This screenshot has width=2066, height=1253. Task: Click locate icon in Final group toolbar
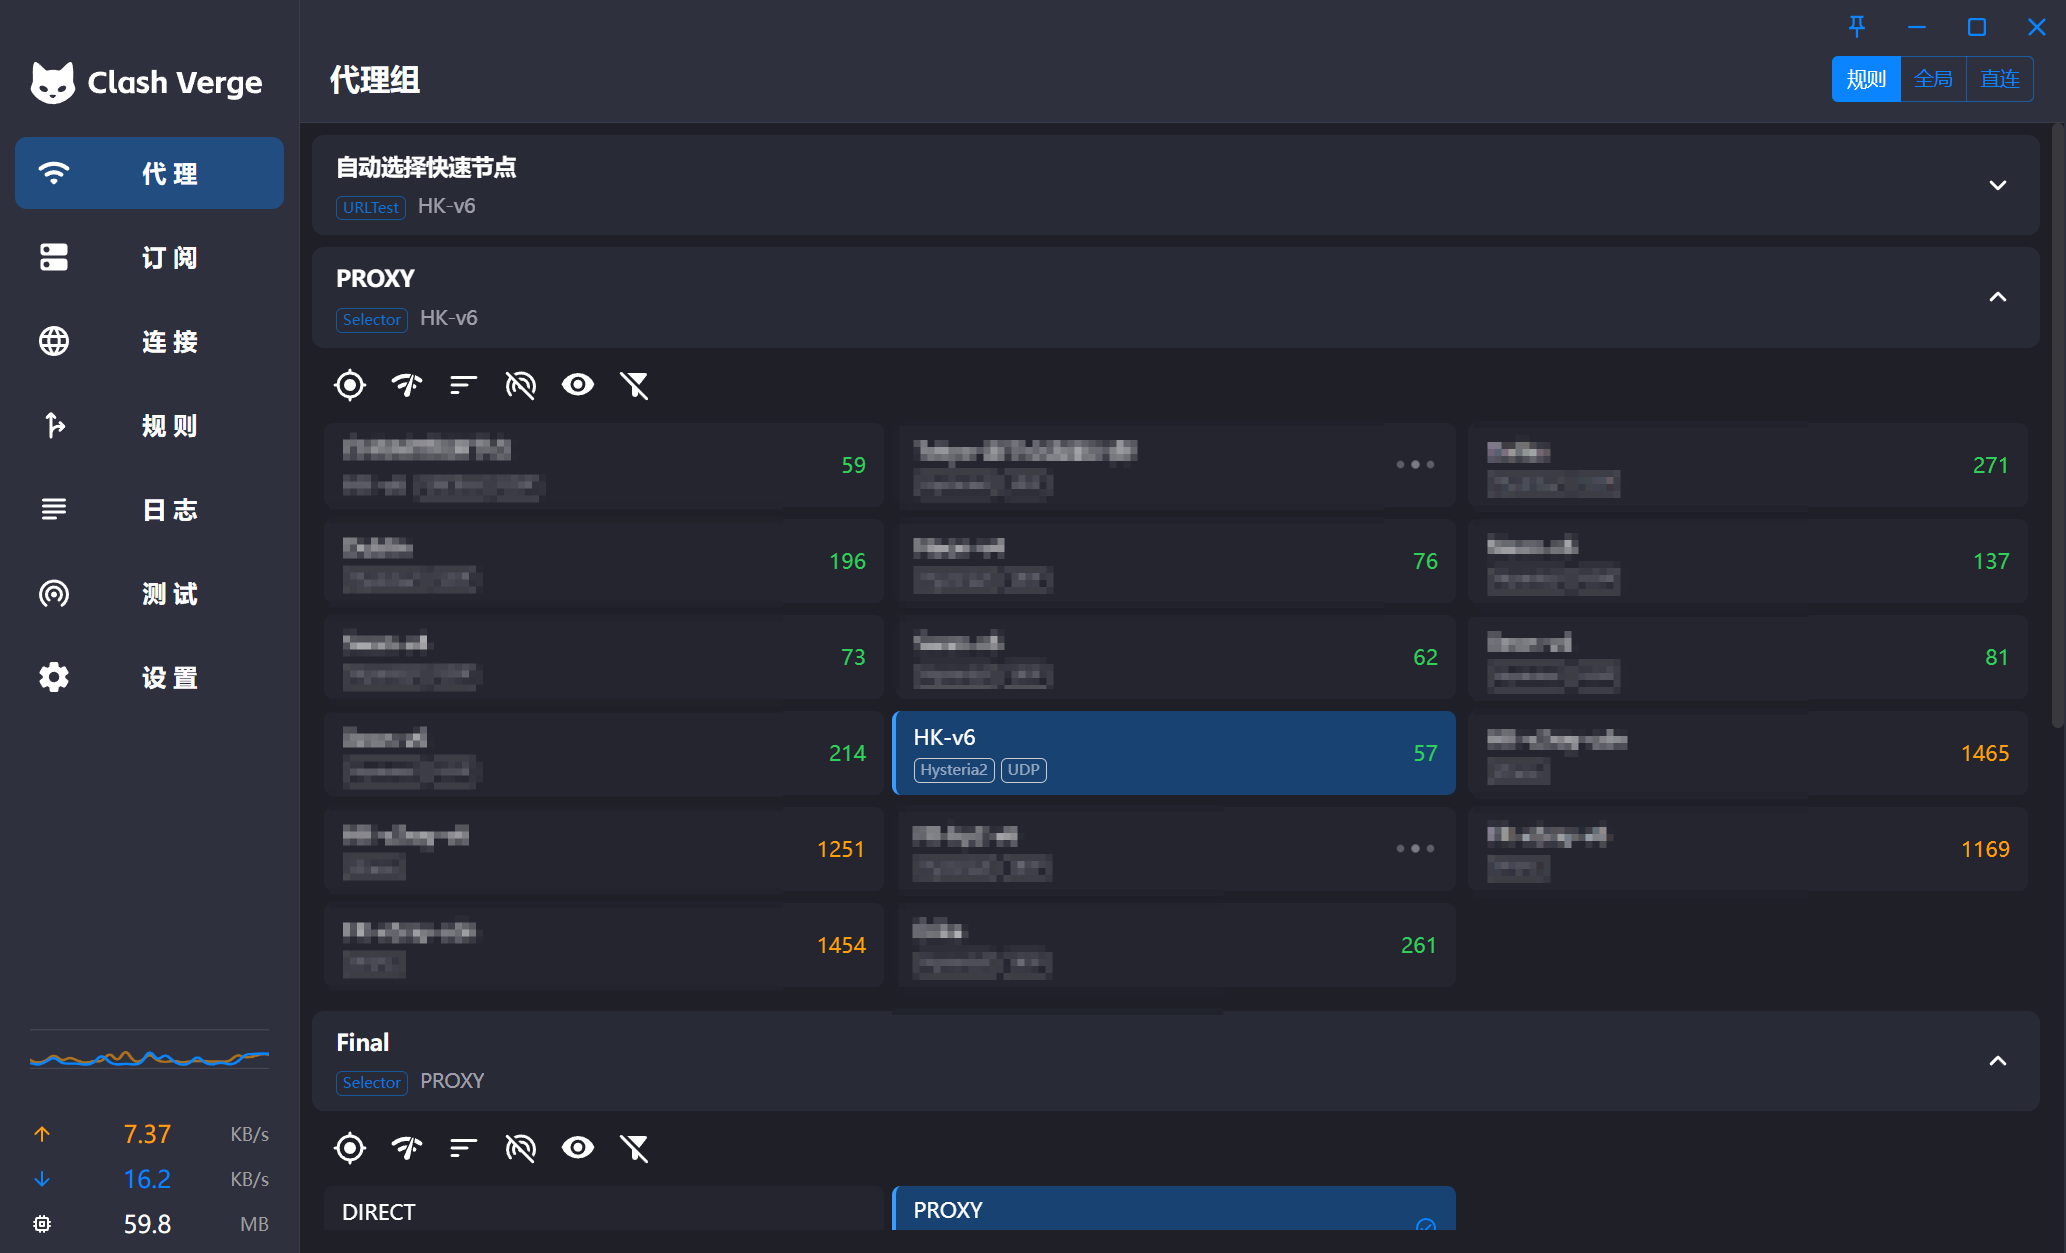tap(350, 1148)
